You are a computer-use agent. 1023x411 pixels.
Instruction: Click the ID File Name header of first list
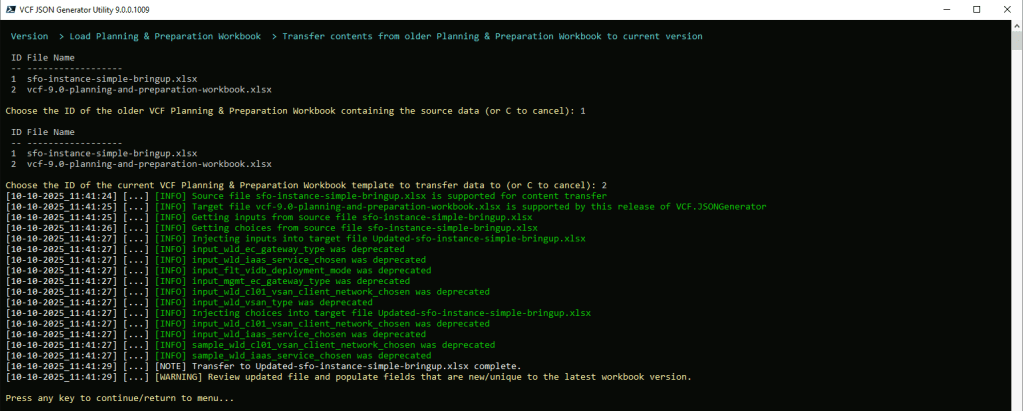43,58
